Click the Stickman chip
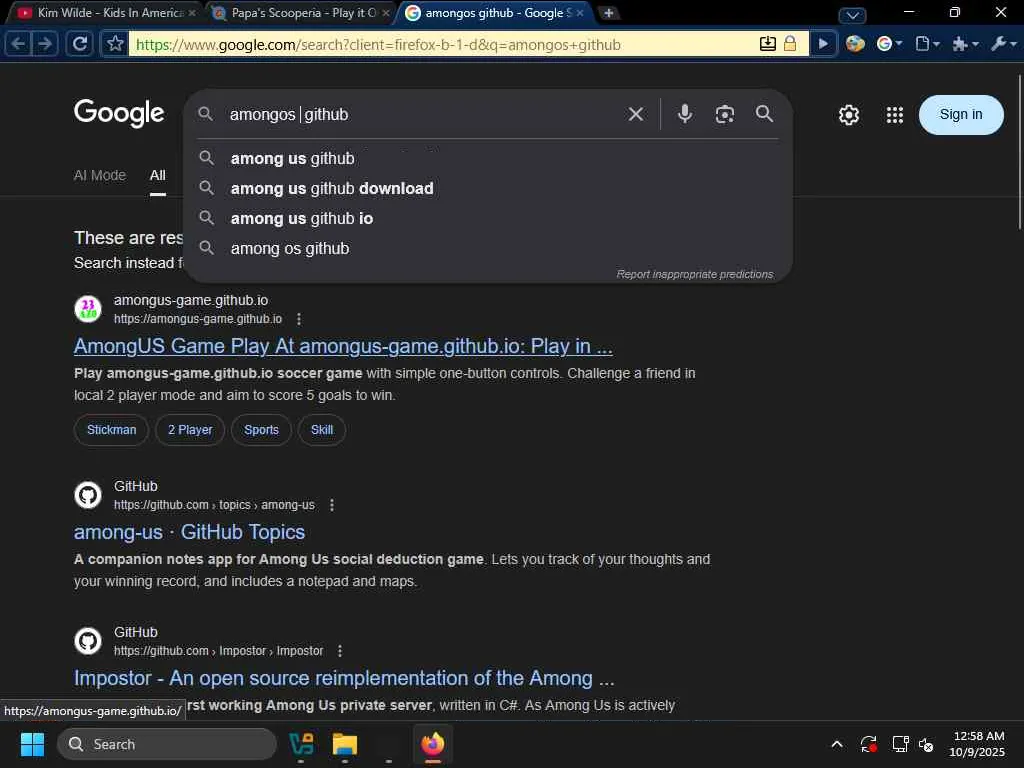The image size is (1024, 768). click(x=111, y=430)
